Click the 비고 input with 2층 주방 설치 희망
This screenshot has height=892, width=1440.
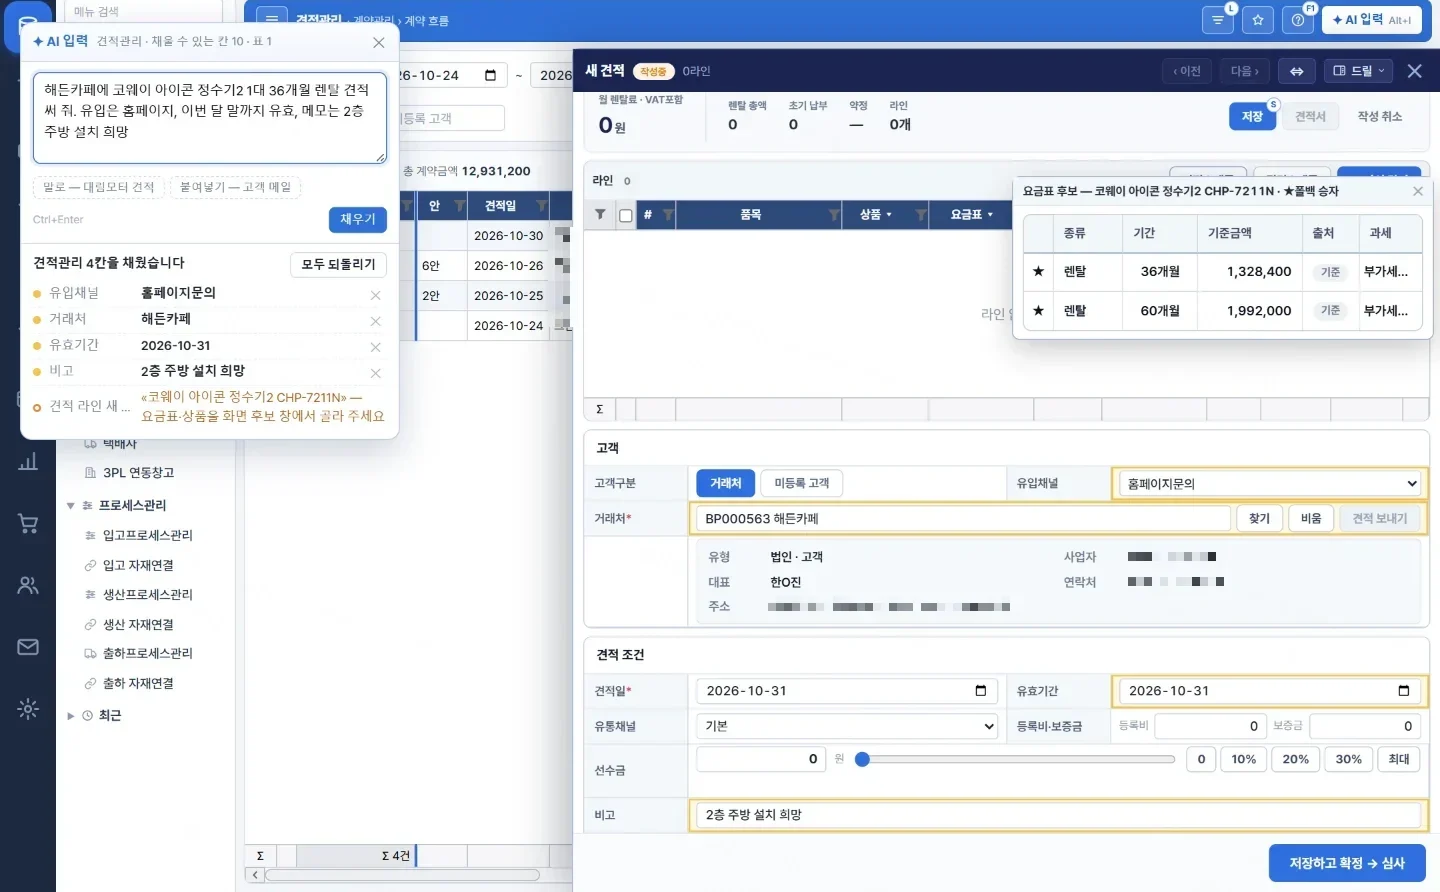pos(1056,815)
